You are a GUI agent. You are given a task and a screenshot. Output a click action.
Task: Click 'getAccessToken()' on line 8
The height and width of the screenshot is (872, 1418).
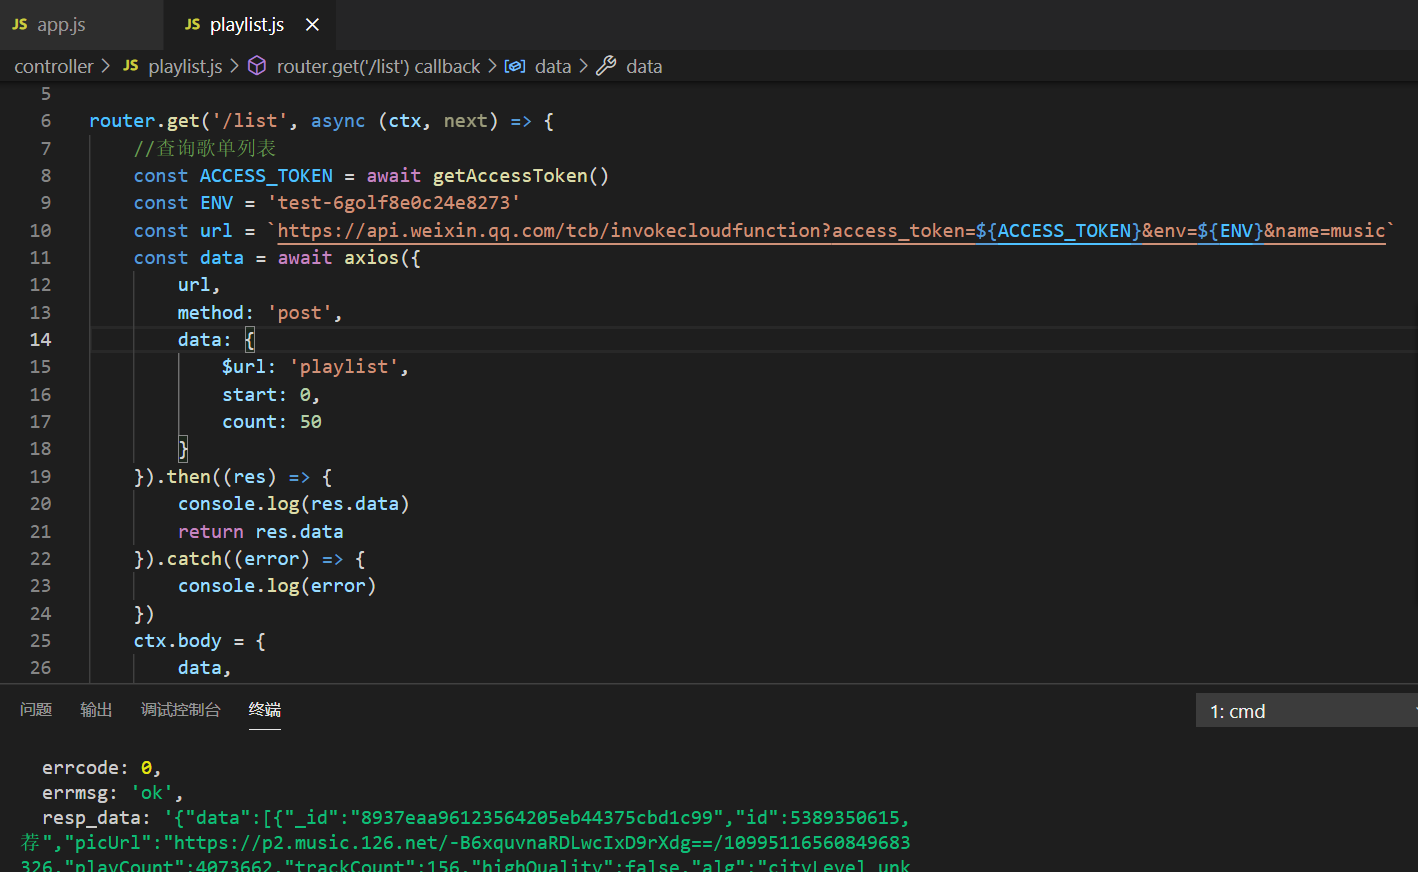[x=520, y=176]
